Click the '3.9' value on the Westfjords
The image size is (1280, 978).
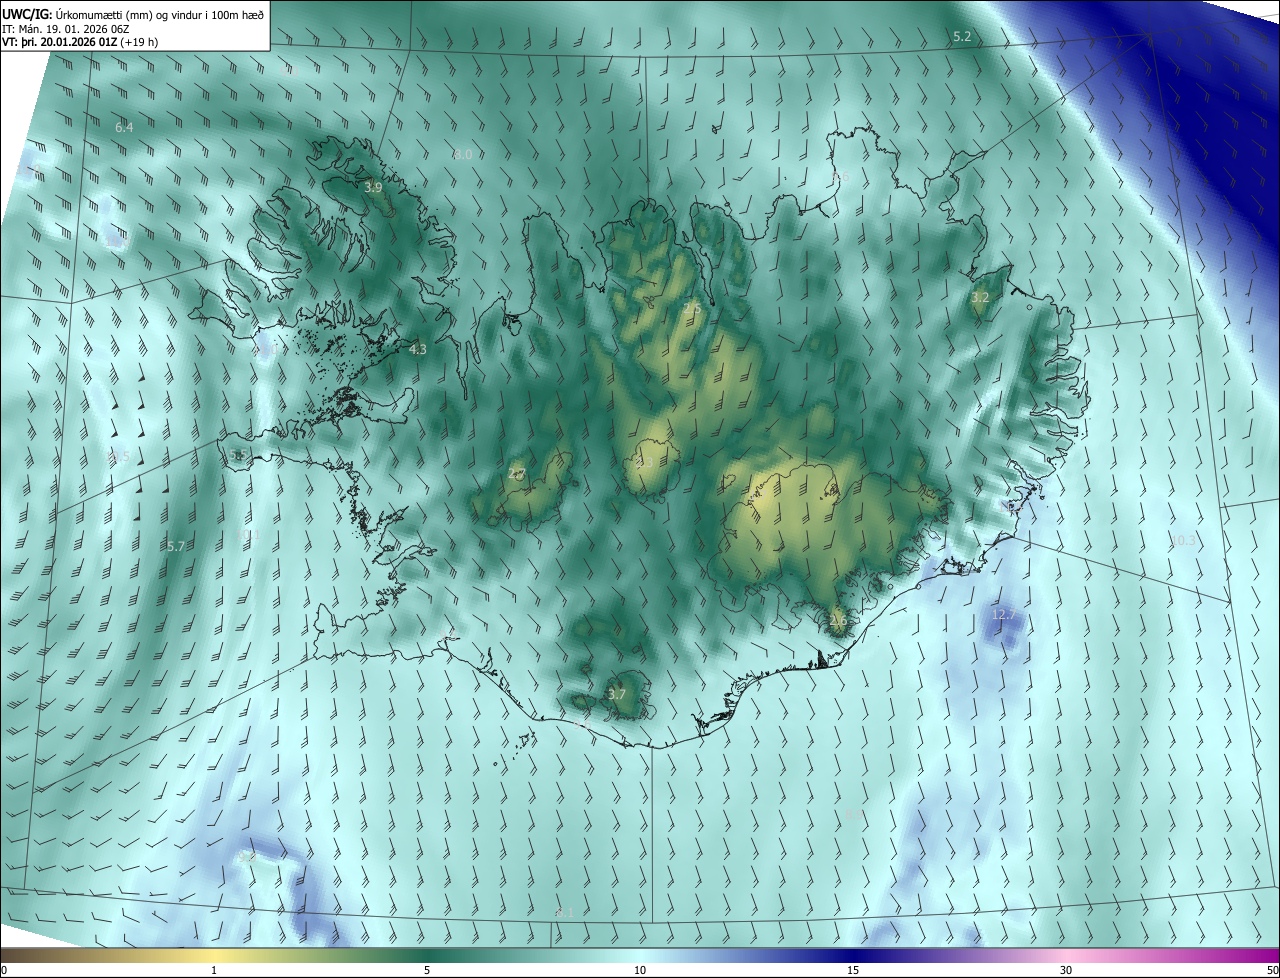tap(373, 187)
